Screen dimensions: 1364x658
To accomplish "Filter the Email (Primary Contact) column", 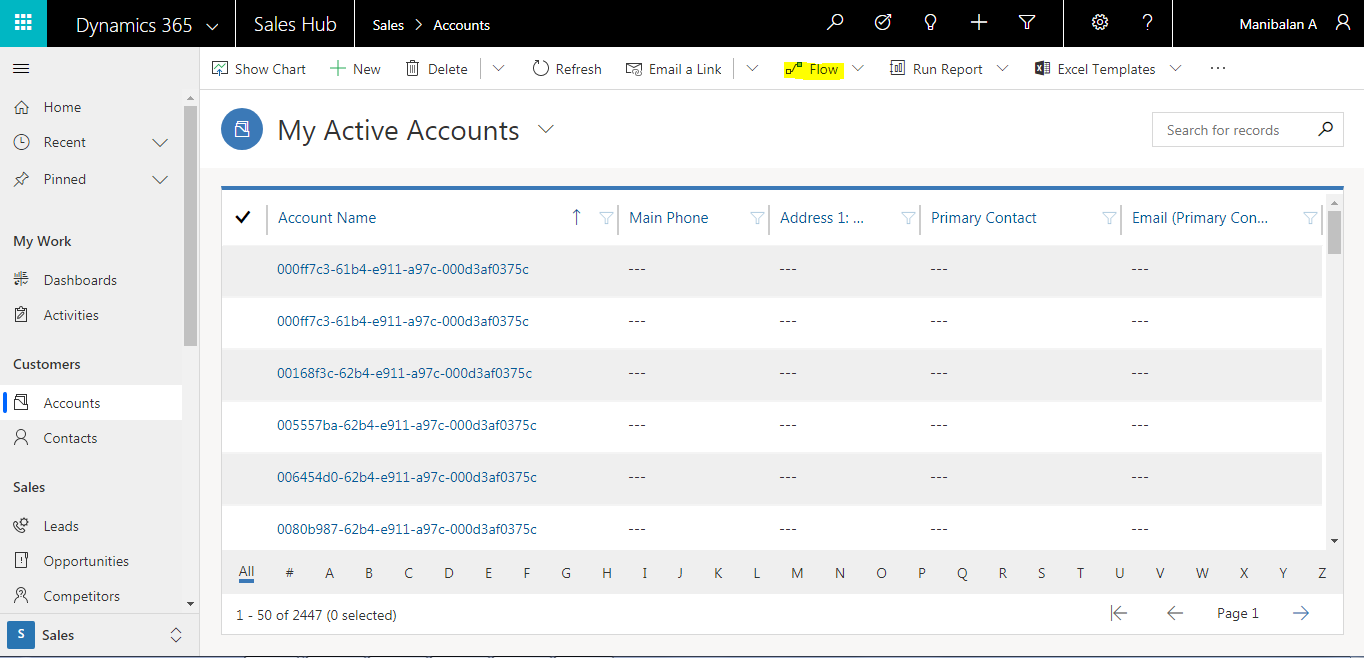I will pyautogui.click(x=1311, y=218).
